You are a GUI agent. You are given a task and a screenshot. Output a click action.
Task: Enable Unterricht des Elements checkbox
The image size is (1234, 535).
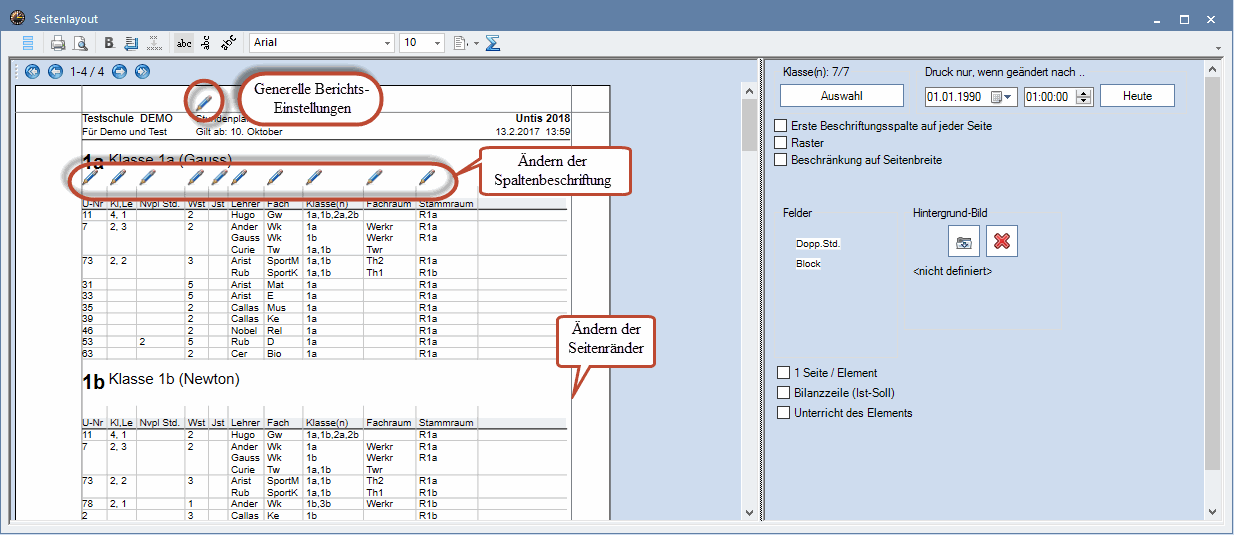point(784,413)
